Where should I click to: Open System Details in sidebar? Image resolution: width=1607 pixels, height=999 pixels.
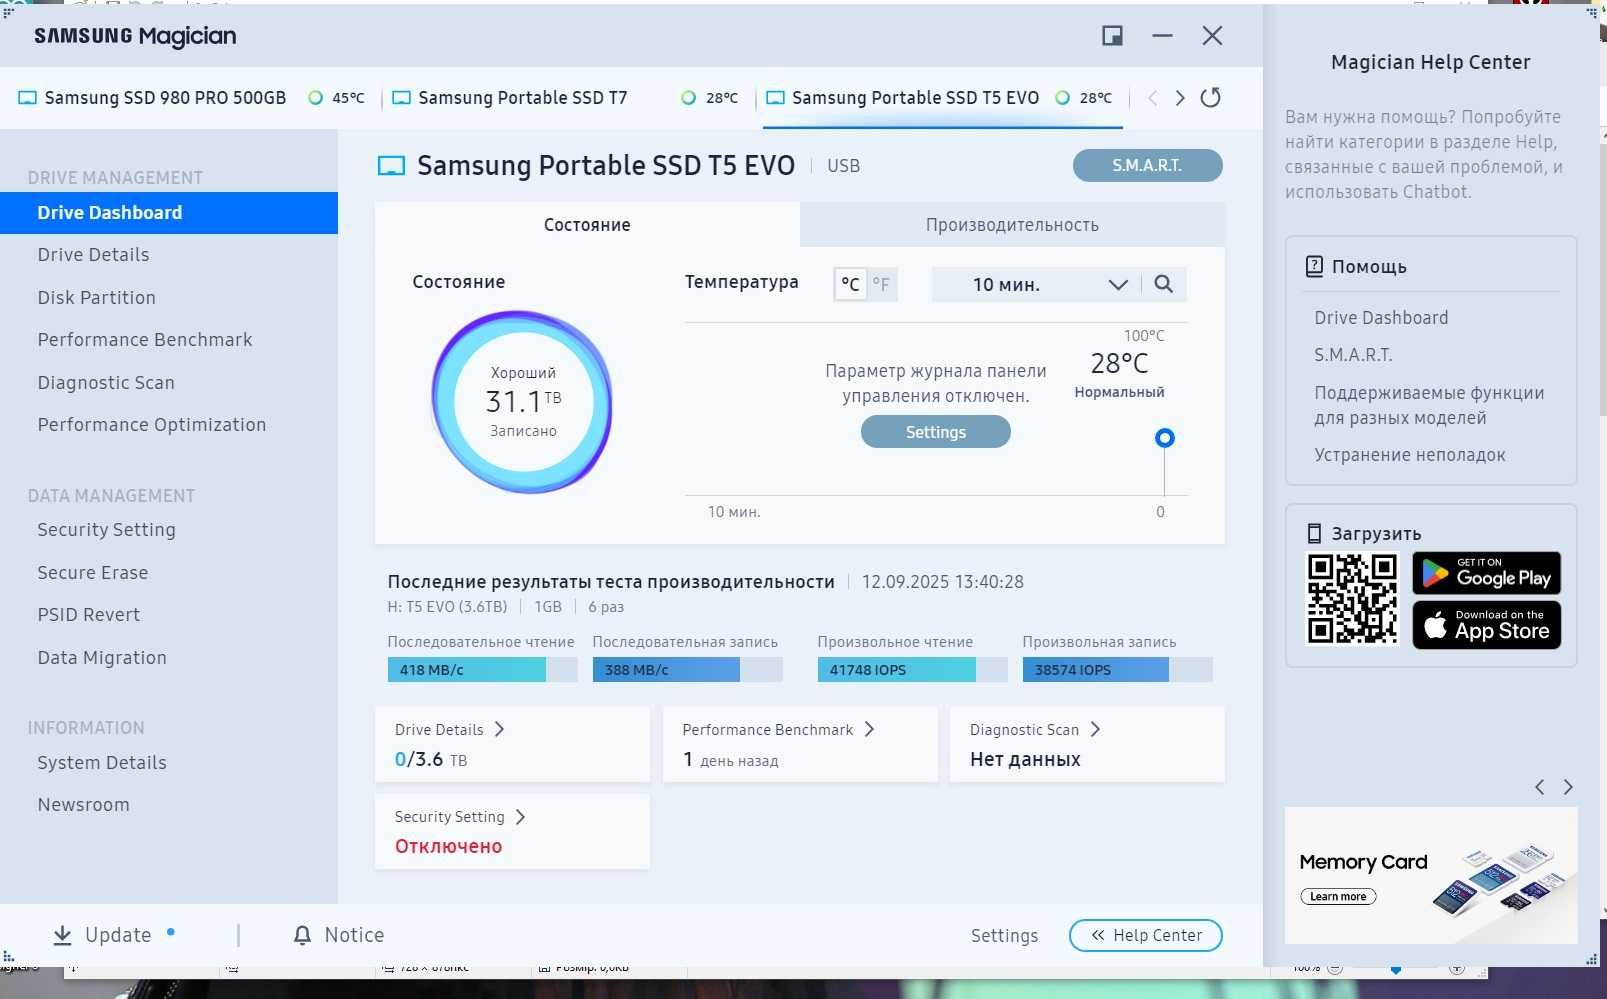102,763
